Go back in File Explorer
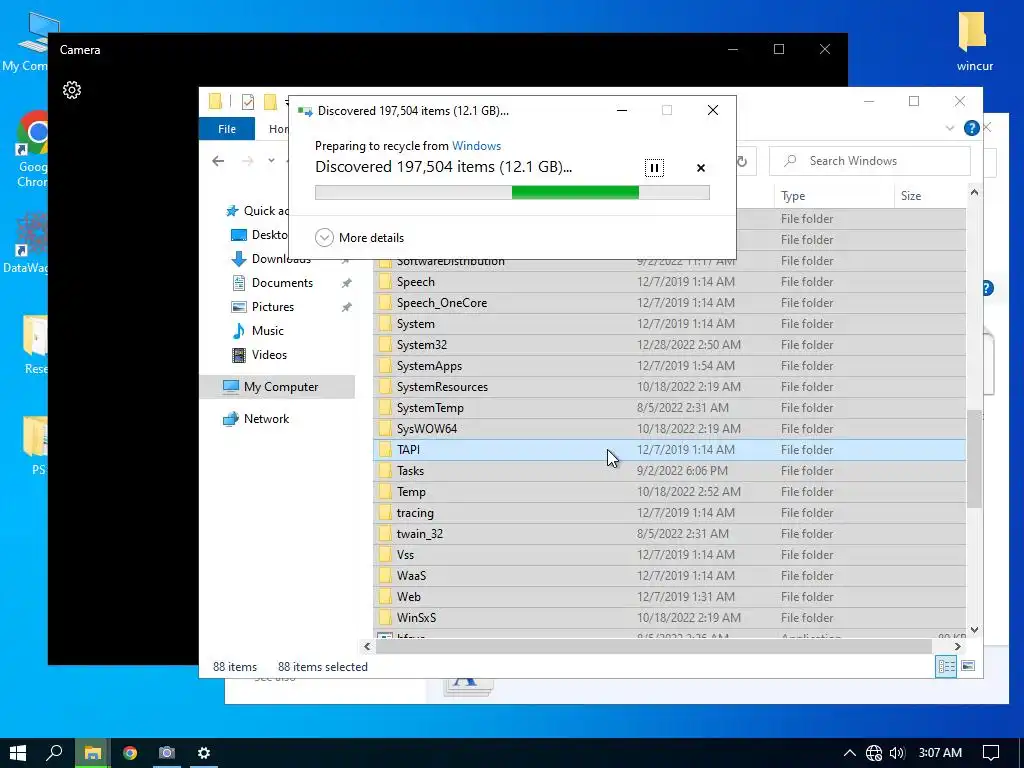The image size is (1024, 768). (x=218, y=161)
